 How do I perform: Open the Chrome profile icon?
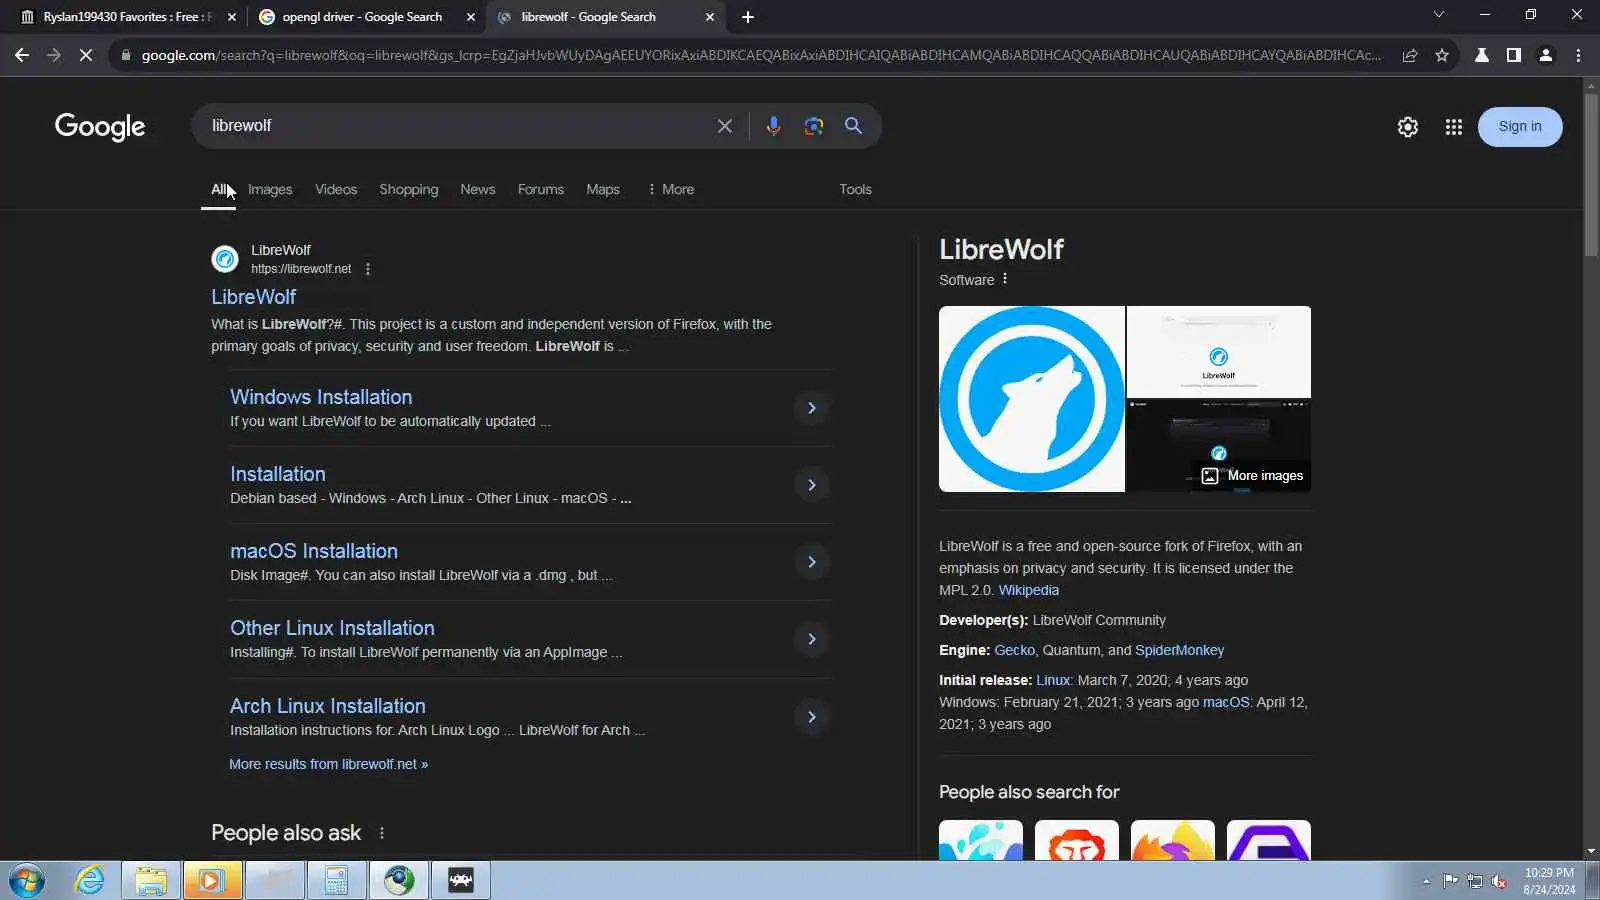1546,55
